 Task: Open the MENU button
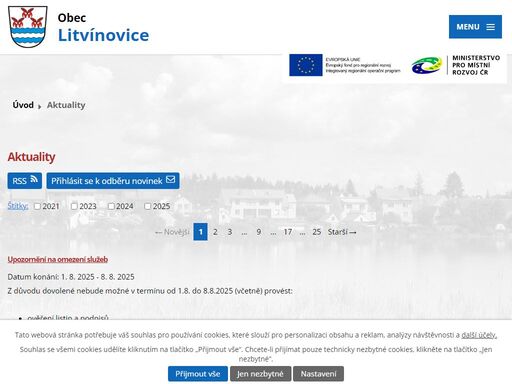tap(475, 27)
